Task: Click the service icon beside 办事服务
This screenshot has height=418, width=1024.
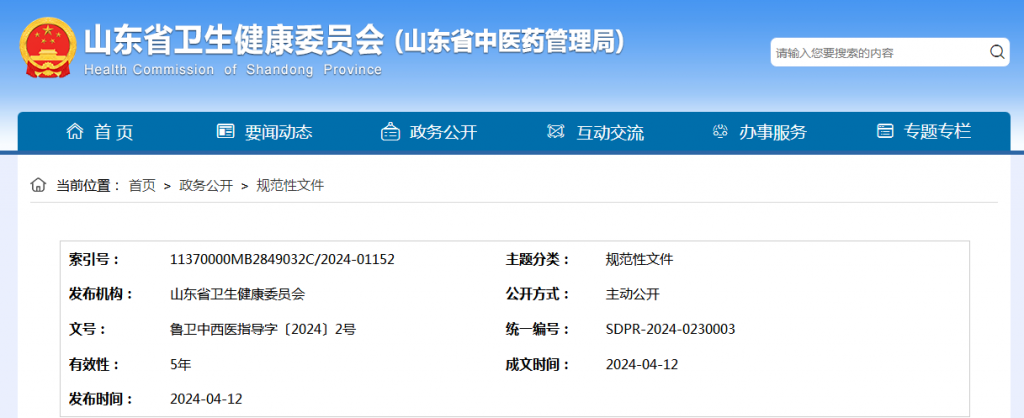Action: pyautogui.click(x=720, y=132)
